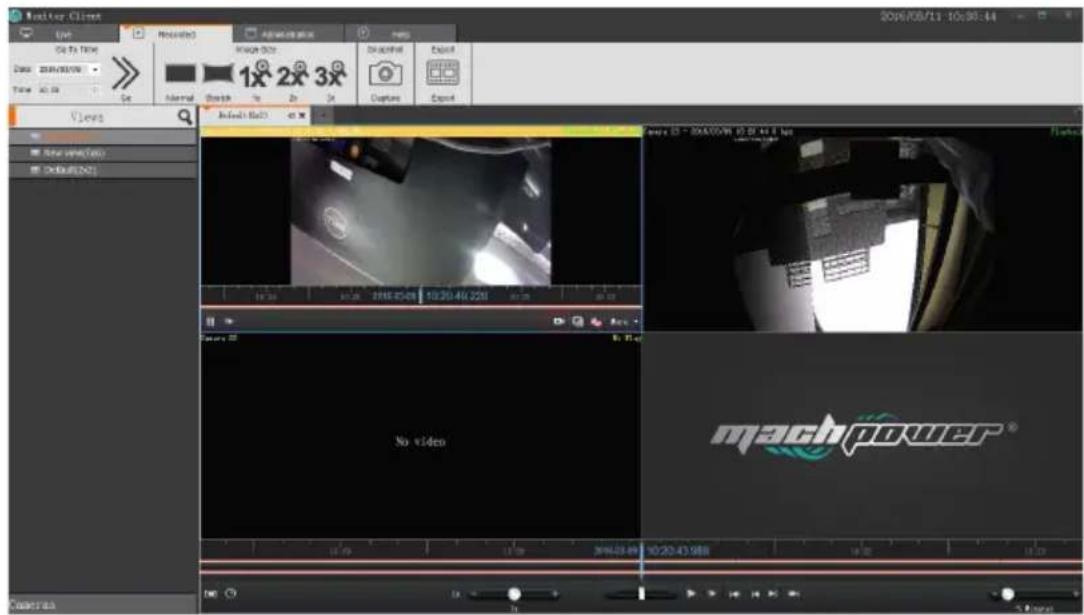The width and height of the screenshot is (1084, 615).
Task: Select the Default view tab above the video grid
Action: click(x=243, y=115)
